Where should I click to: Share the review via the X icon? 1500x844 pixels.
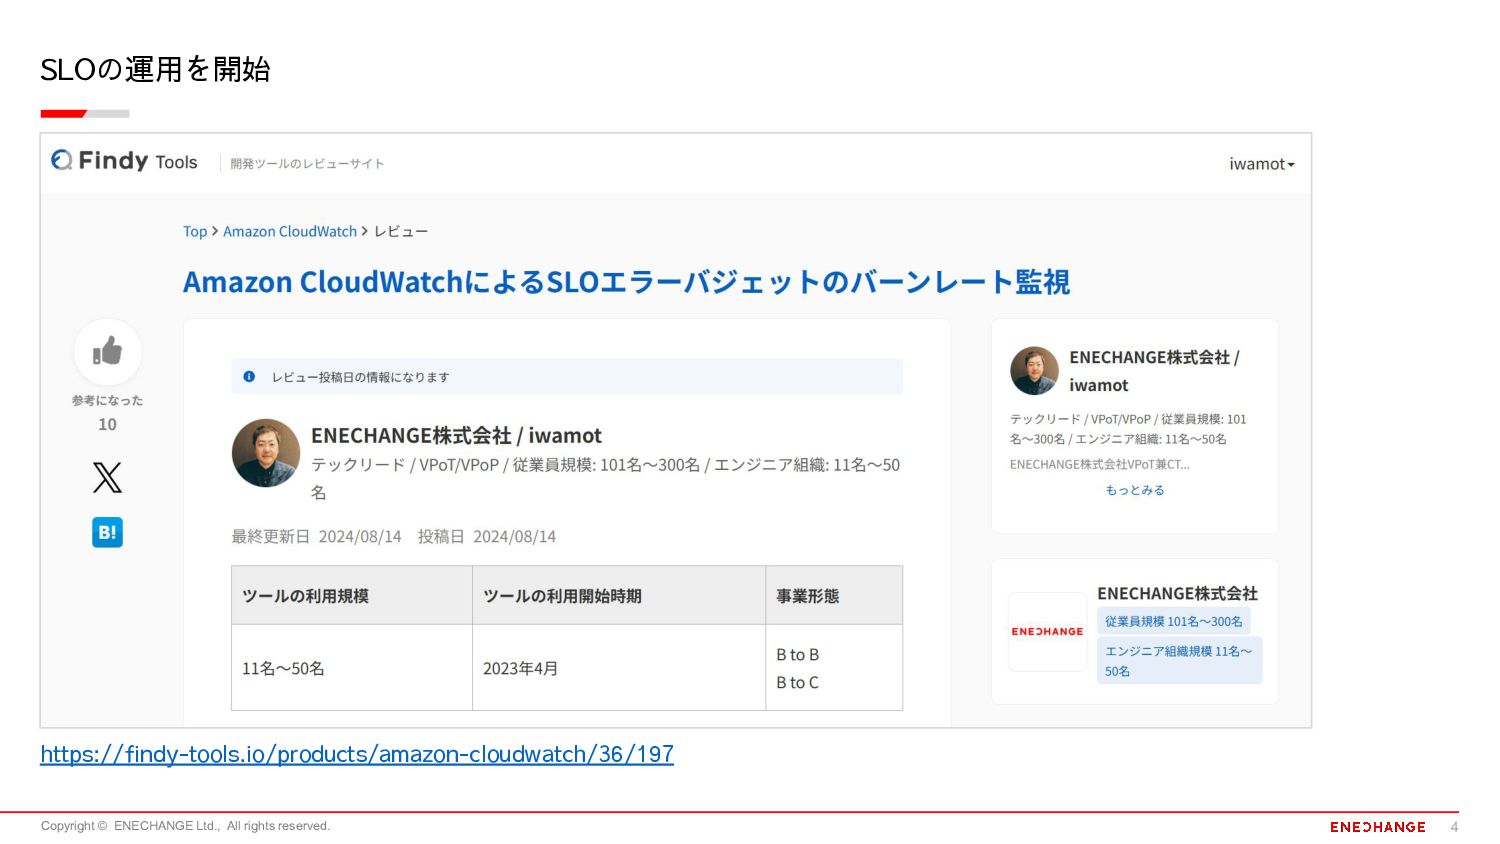(107, 478)
